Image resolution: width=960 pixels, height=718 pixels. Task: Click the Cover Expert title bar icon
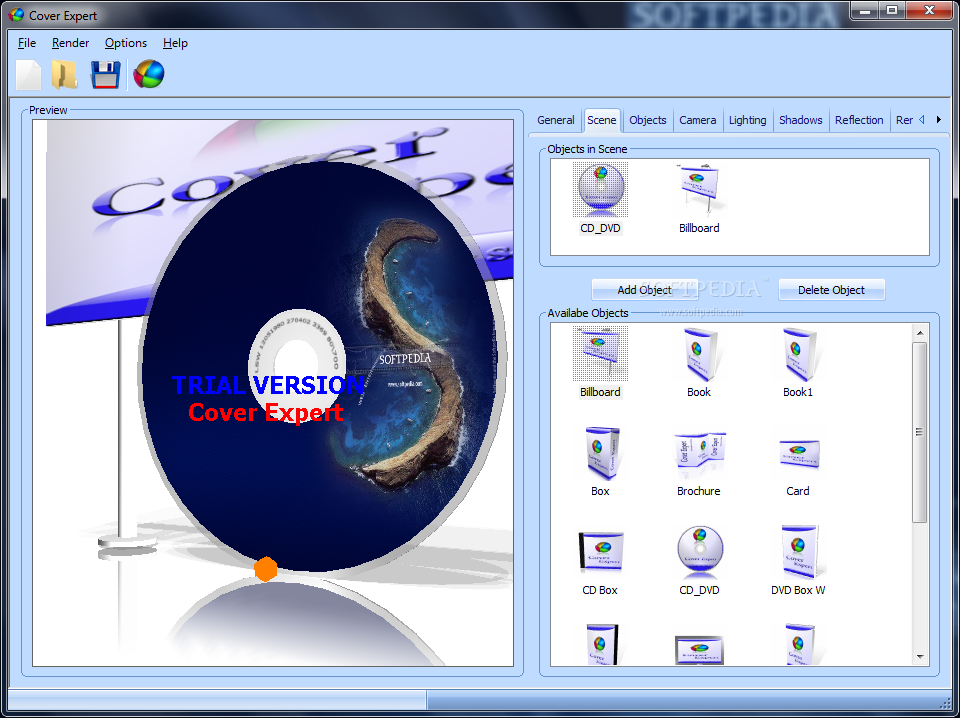[x=16, y=15]
